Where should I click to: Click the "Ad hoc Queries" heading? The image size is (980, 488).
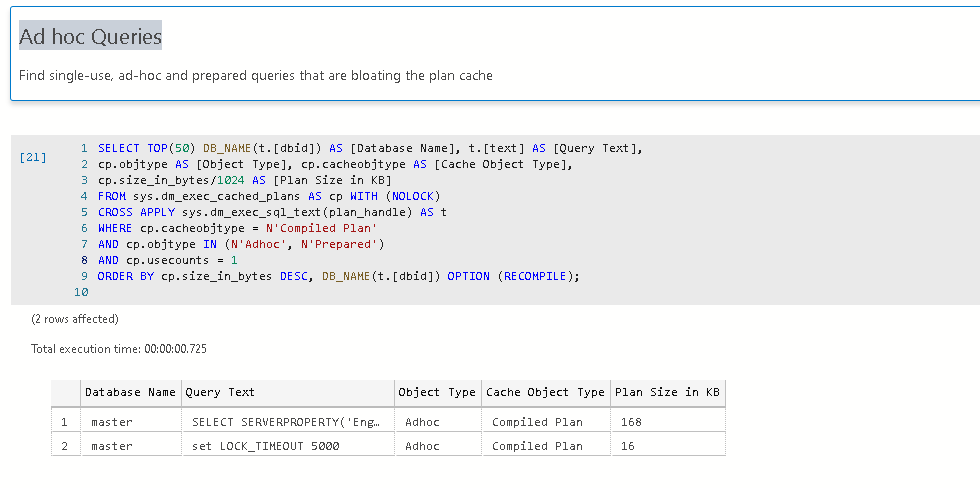90,37
